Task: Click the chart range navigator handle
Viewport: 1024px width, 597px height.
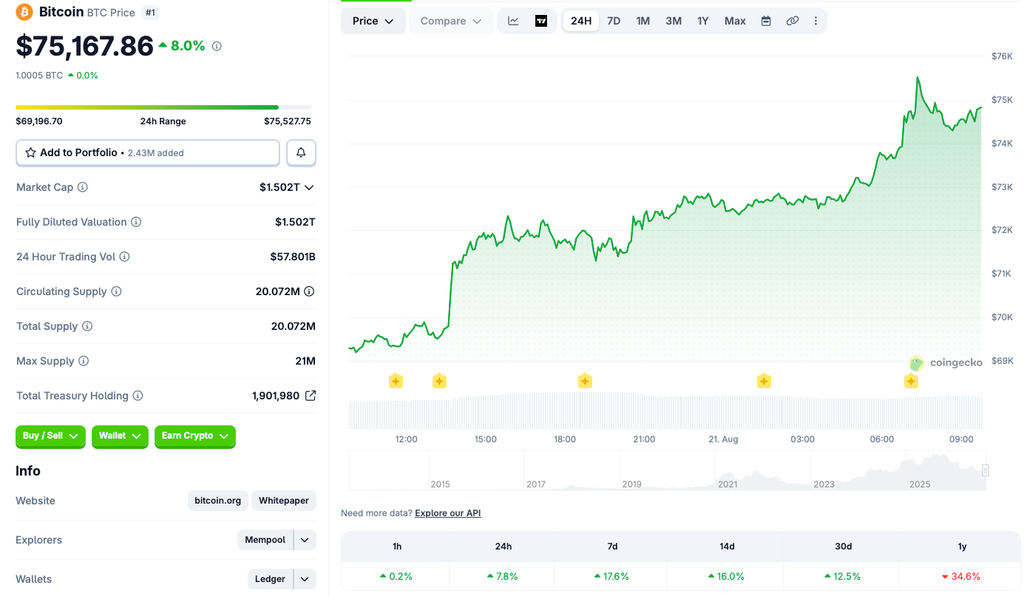Action: coord(985,470)
